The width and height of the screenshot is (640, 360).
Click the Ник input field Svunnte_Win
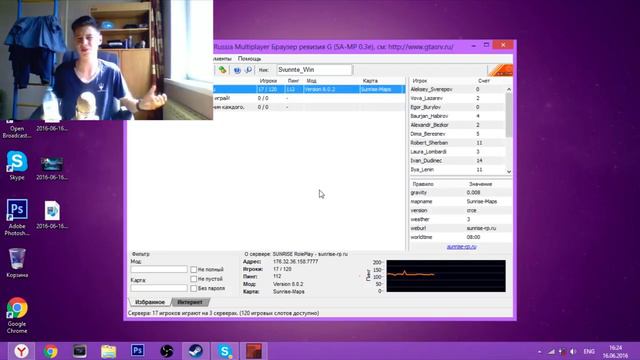coord(314,70)
